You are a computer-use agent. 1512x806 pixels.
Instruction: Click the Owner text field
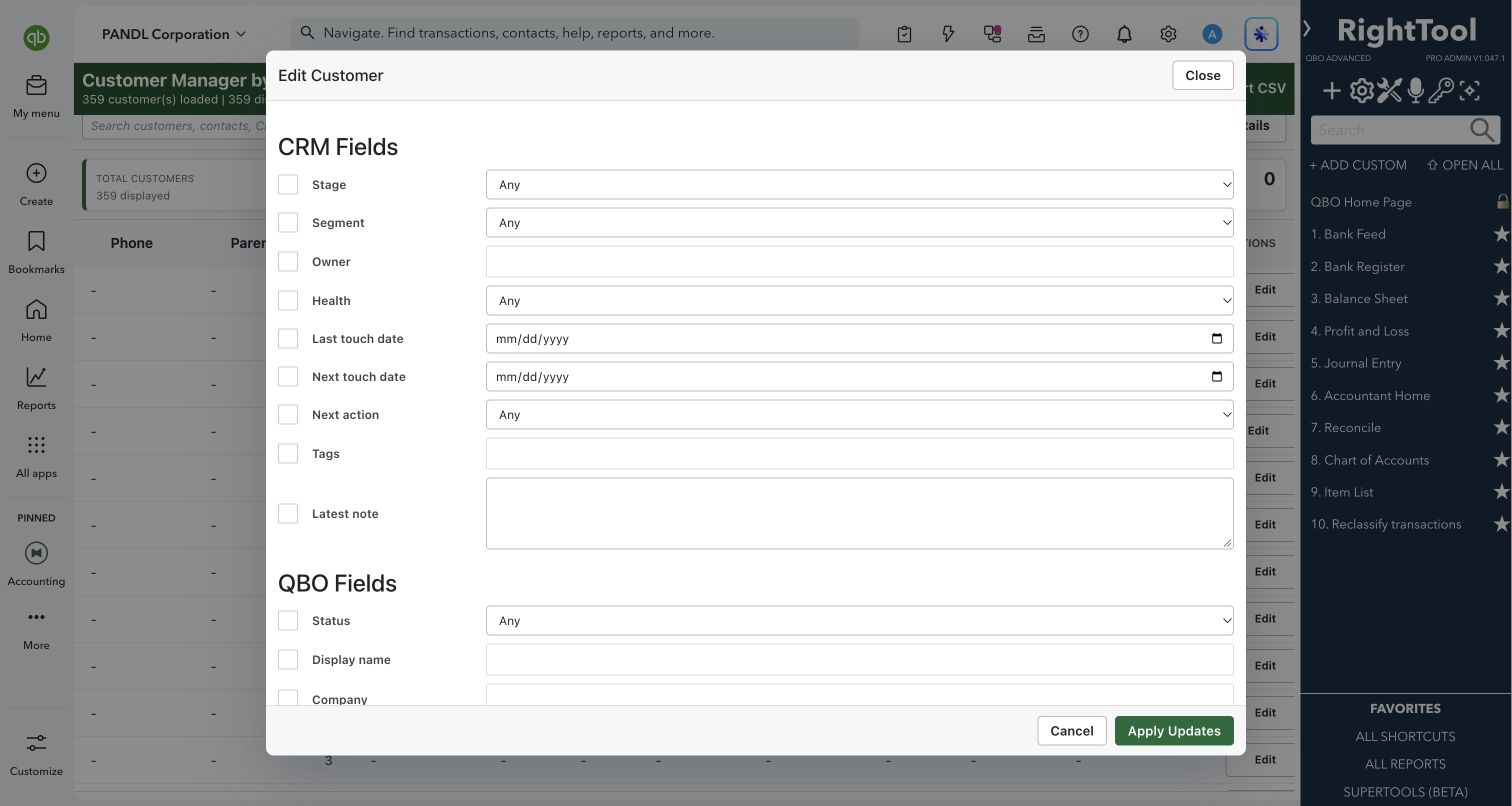tap(859, 262)
